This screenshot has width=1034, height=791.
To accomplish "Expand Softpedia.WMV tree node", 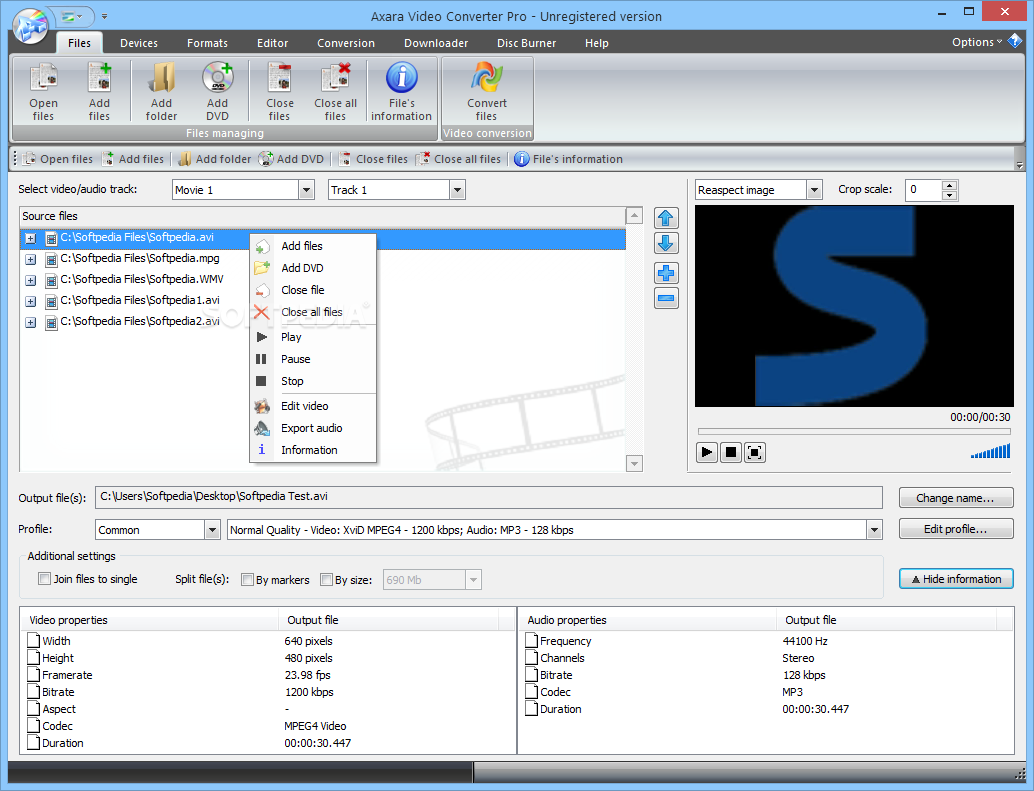I will click(30, 280).
